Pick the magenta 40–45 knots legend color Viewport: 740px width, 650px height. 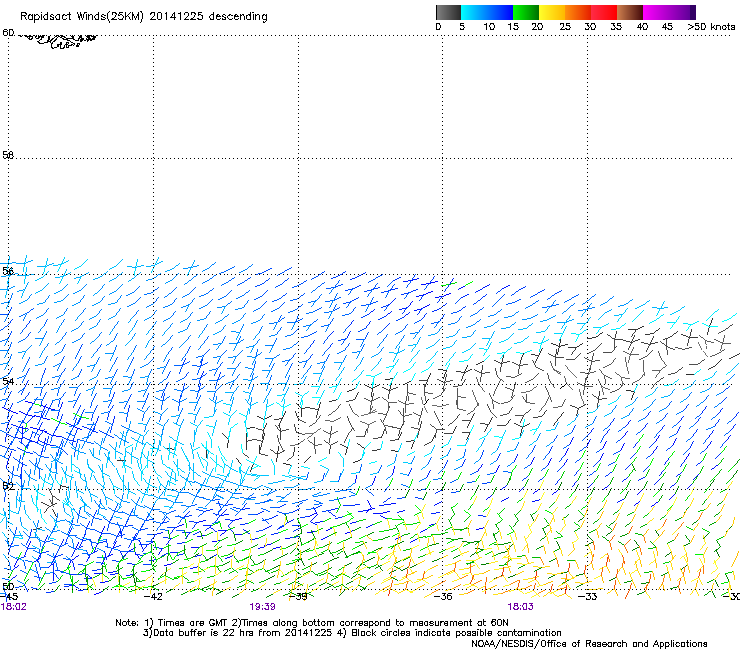click(x=656, y=12)
